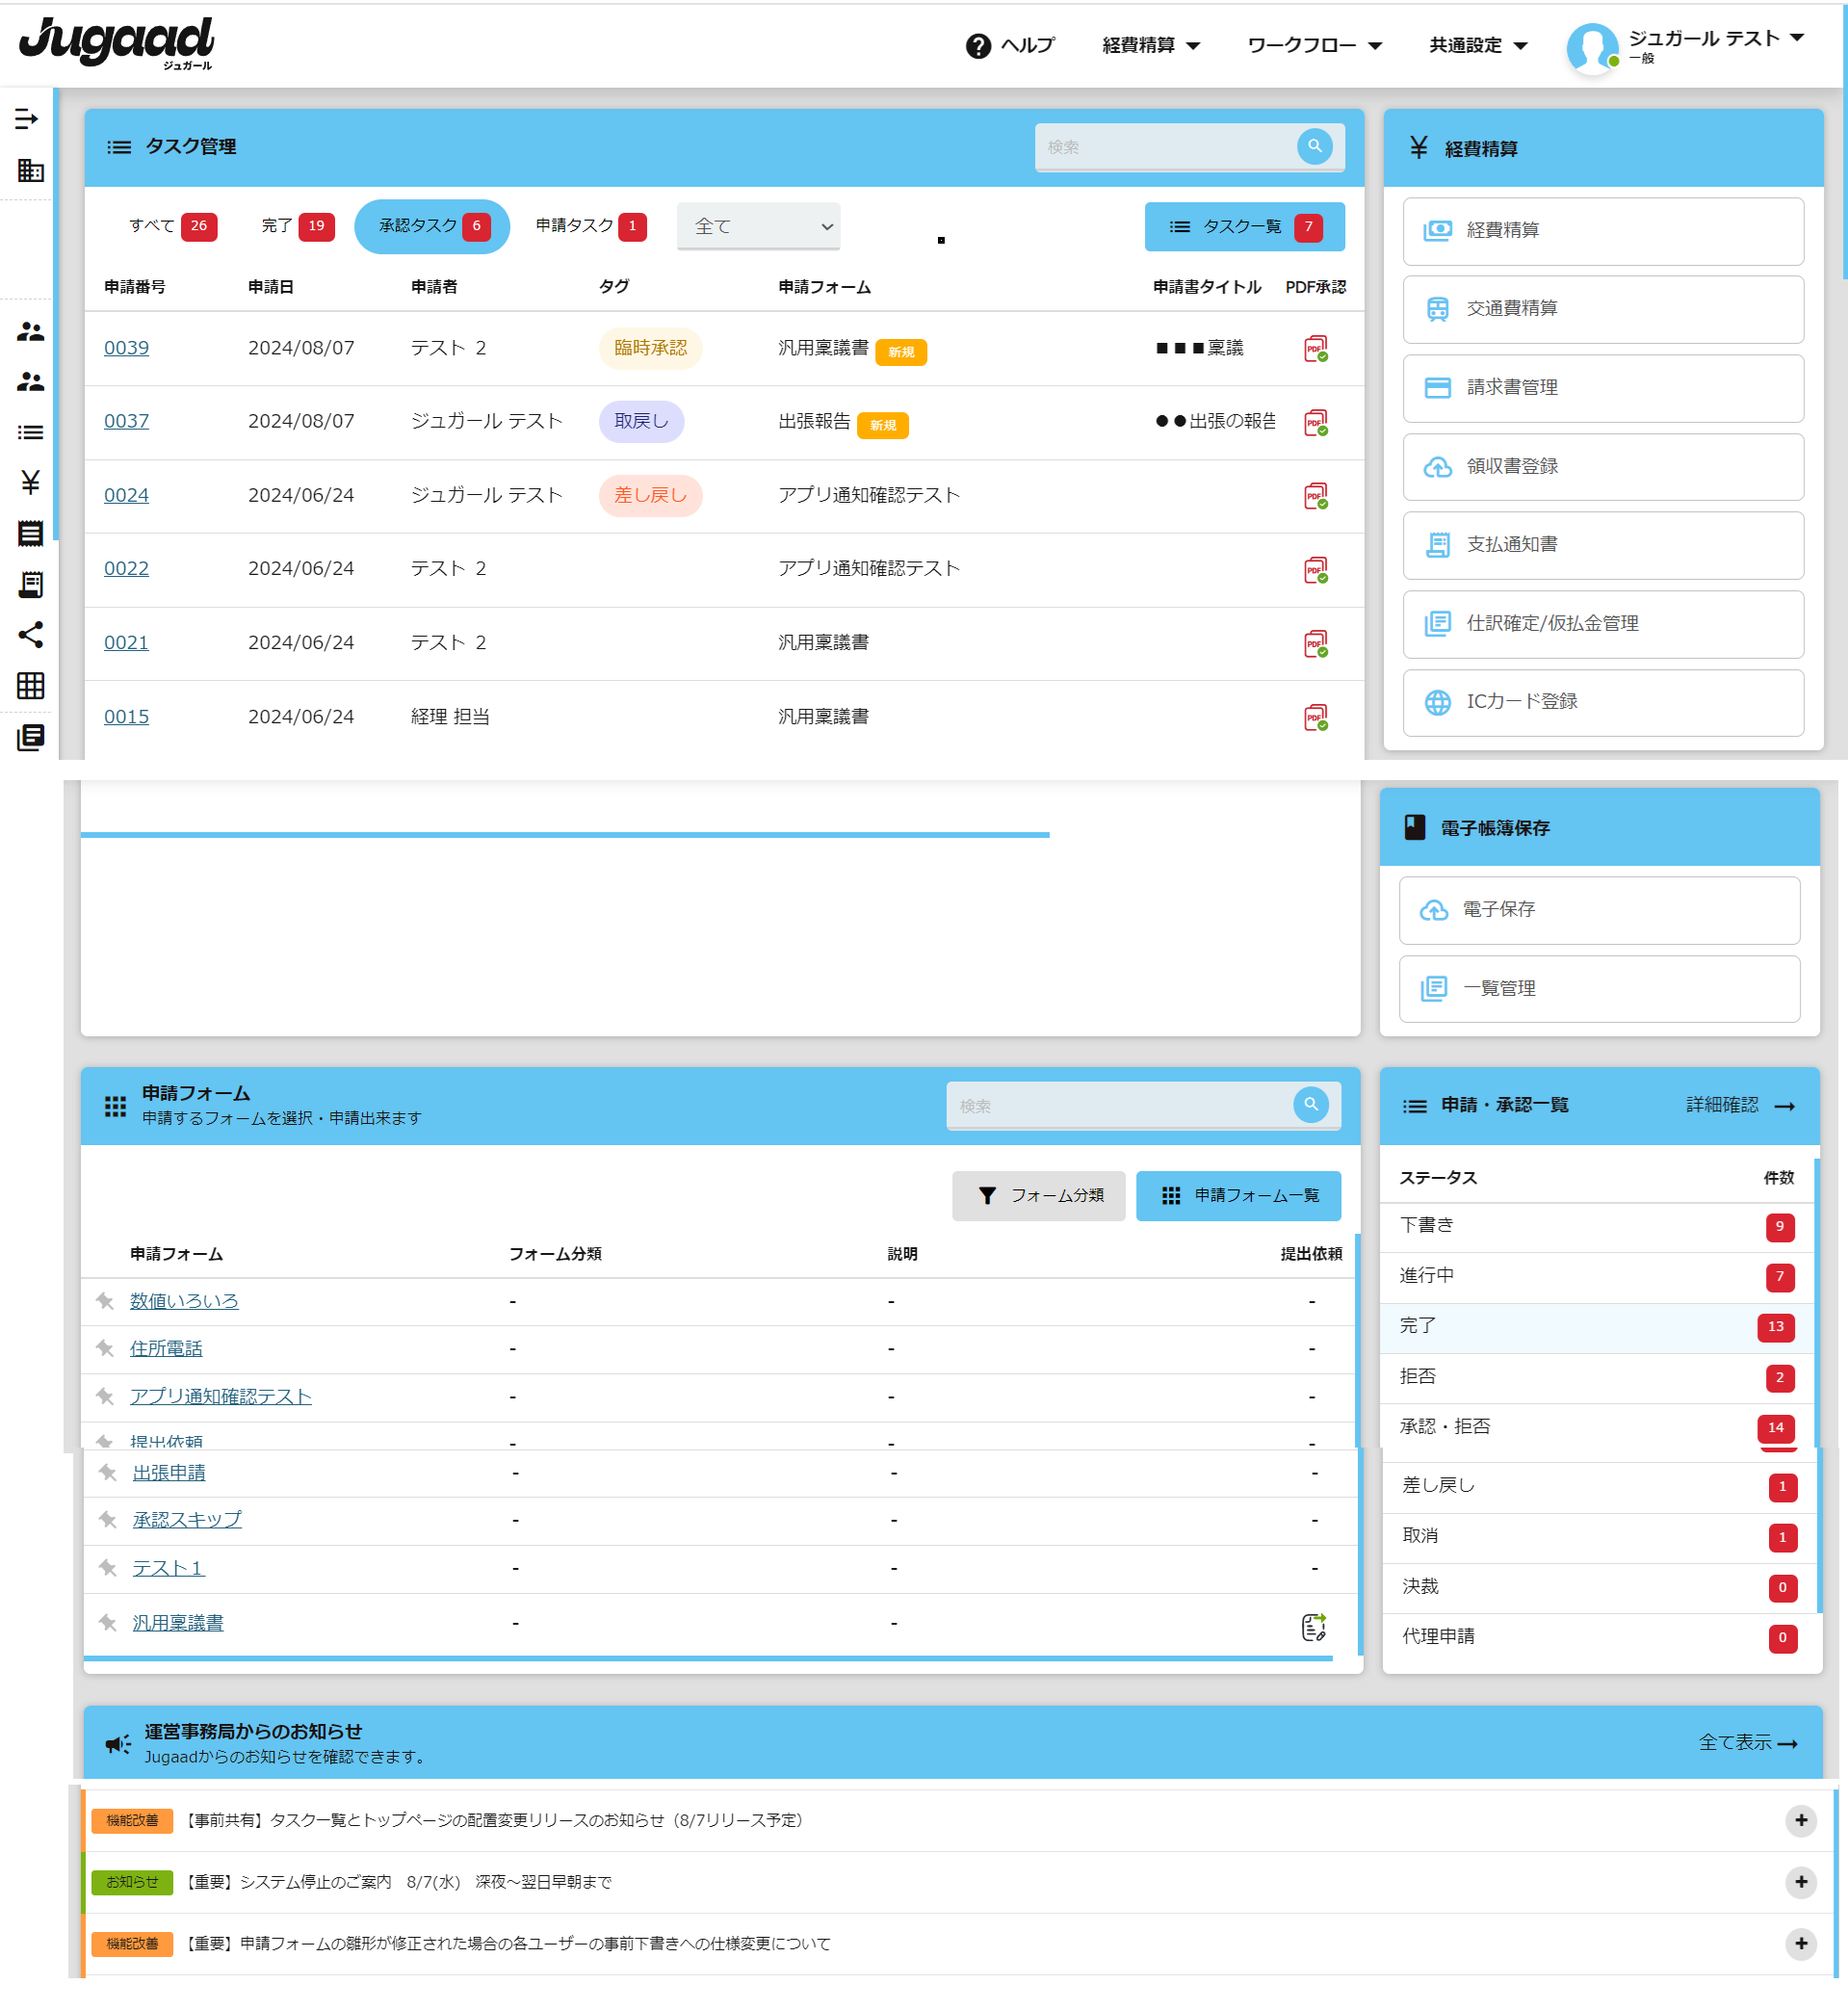This screenshot has height=2010, width=1848.
Task: Open the share icon in left sidebar
Action: [x=30, y=635]
